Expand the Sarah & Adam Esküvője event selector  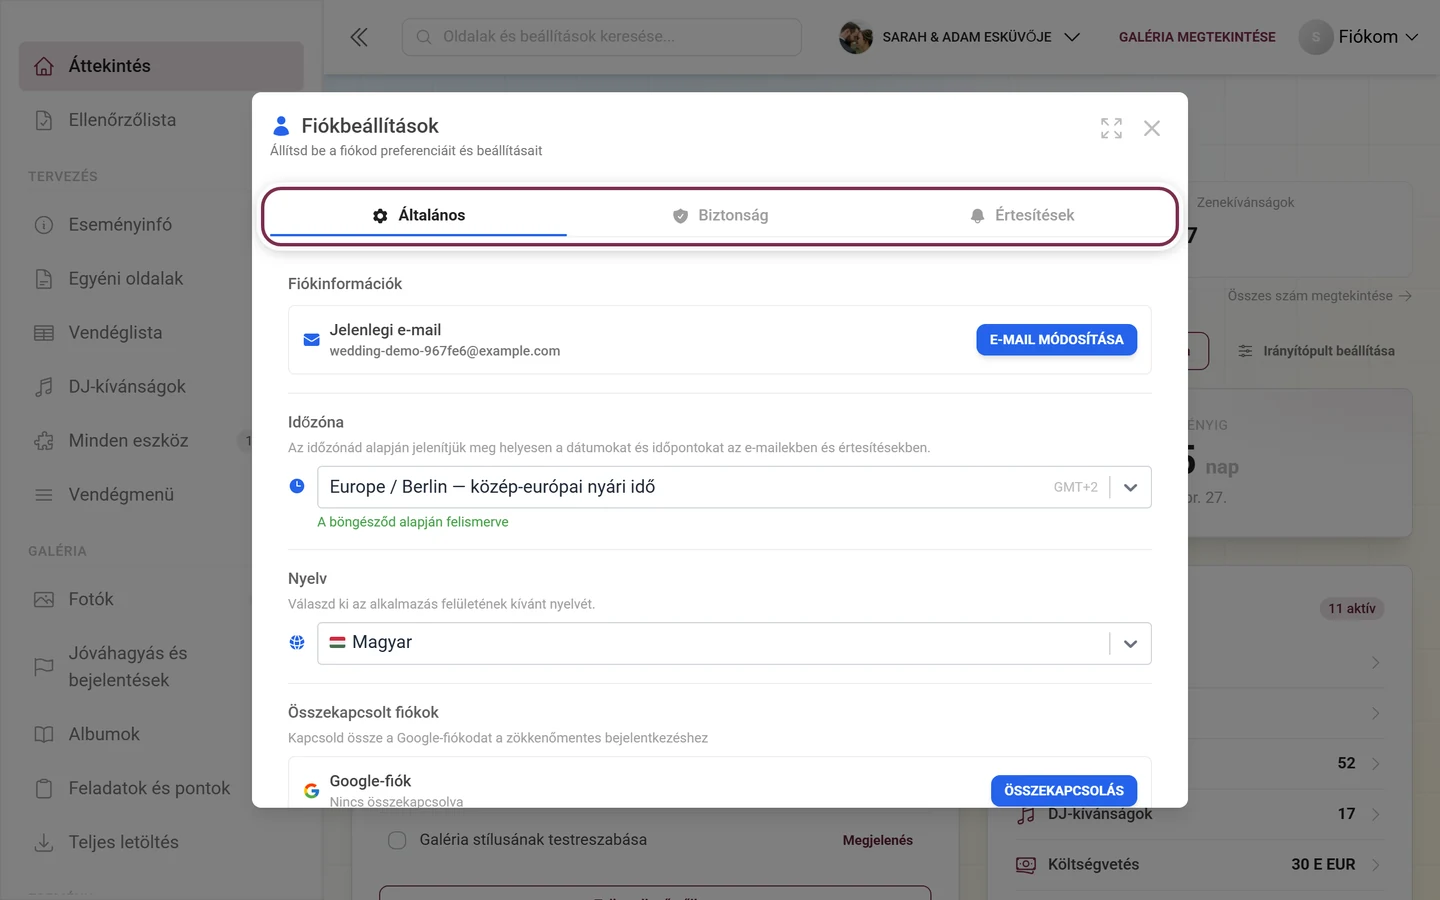960,37
